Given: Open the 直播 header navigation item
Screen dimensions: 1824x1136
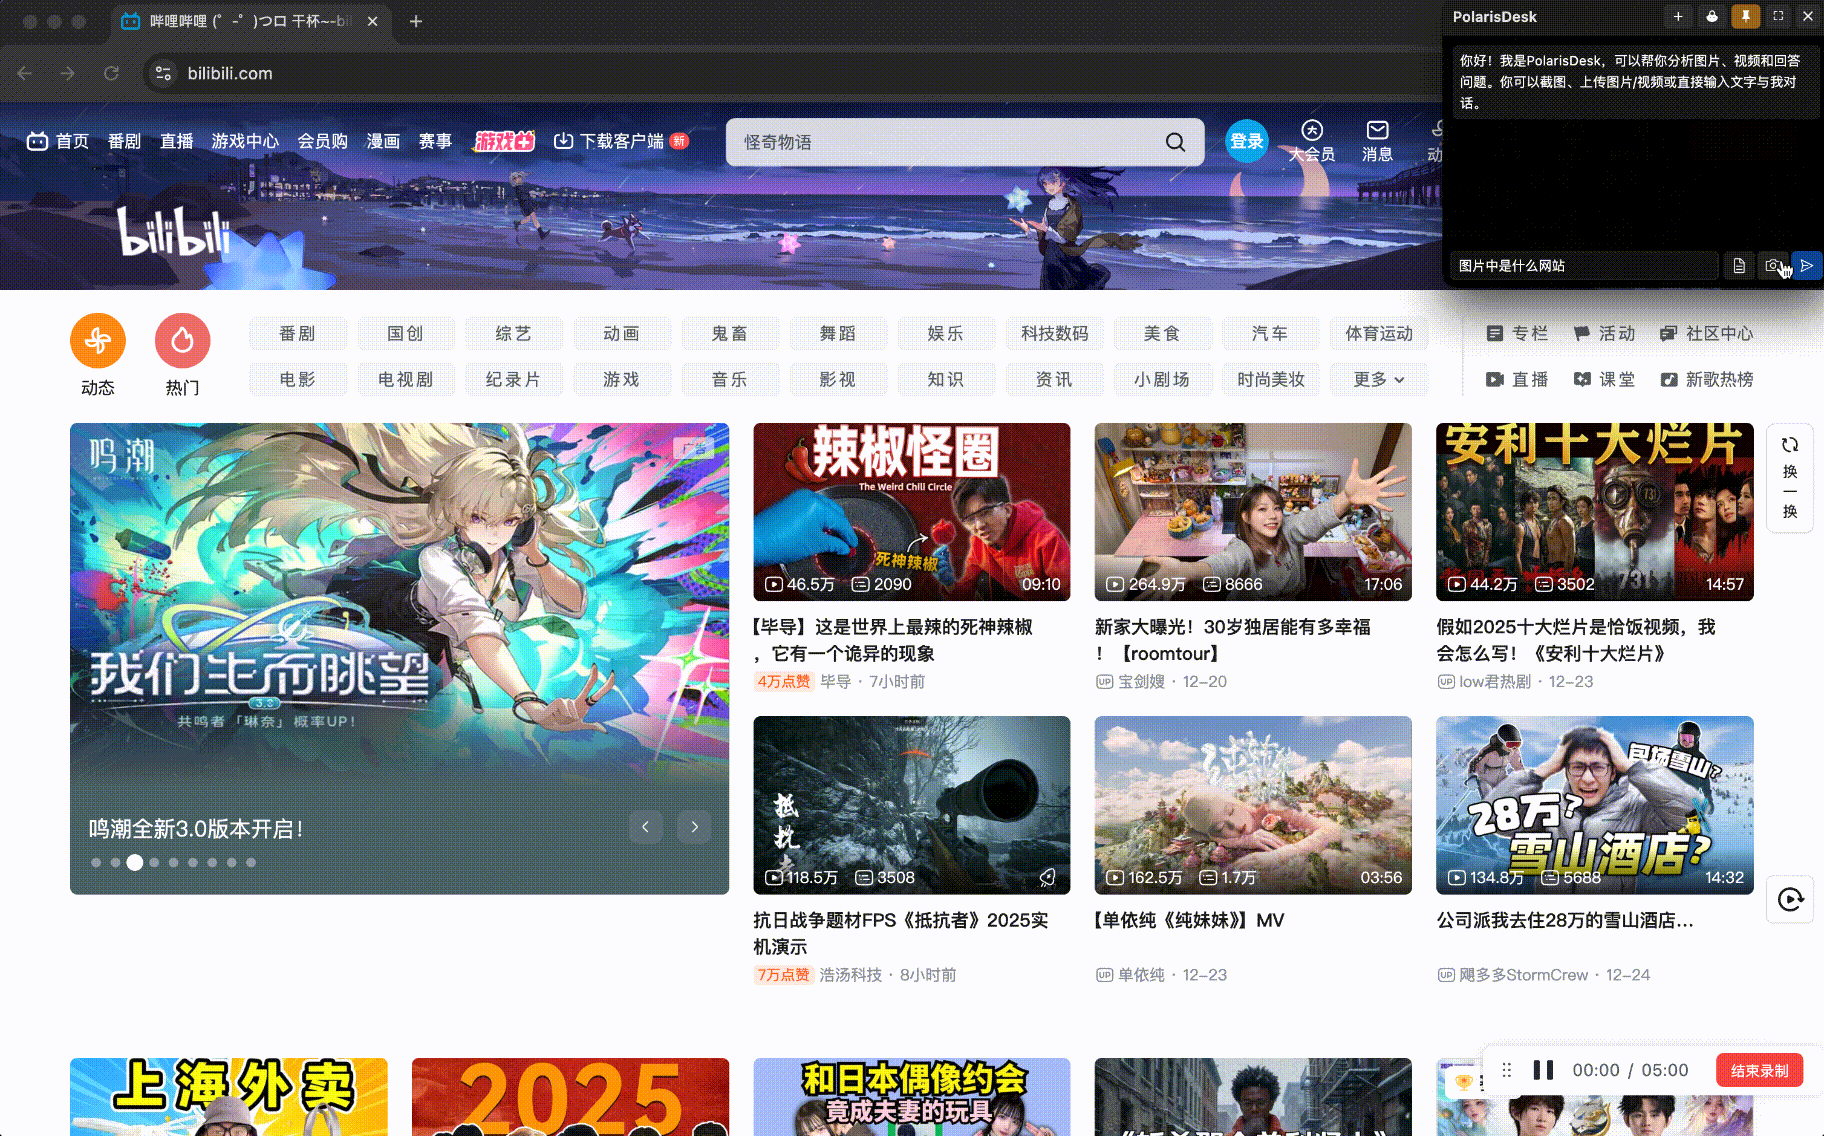Looking at the screenshot, I should [x=177, y=142].
